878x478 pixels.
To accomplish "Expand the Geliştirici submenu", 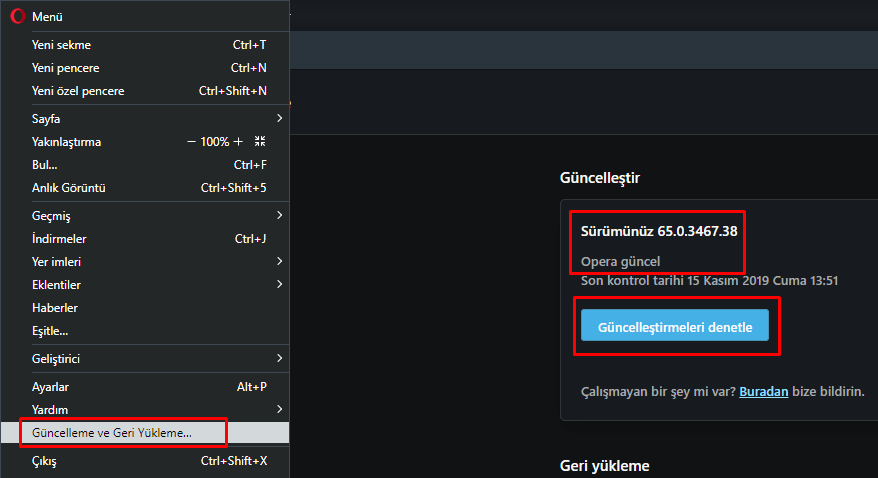I will tap(145, 358).
